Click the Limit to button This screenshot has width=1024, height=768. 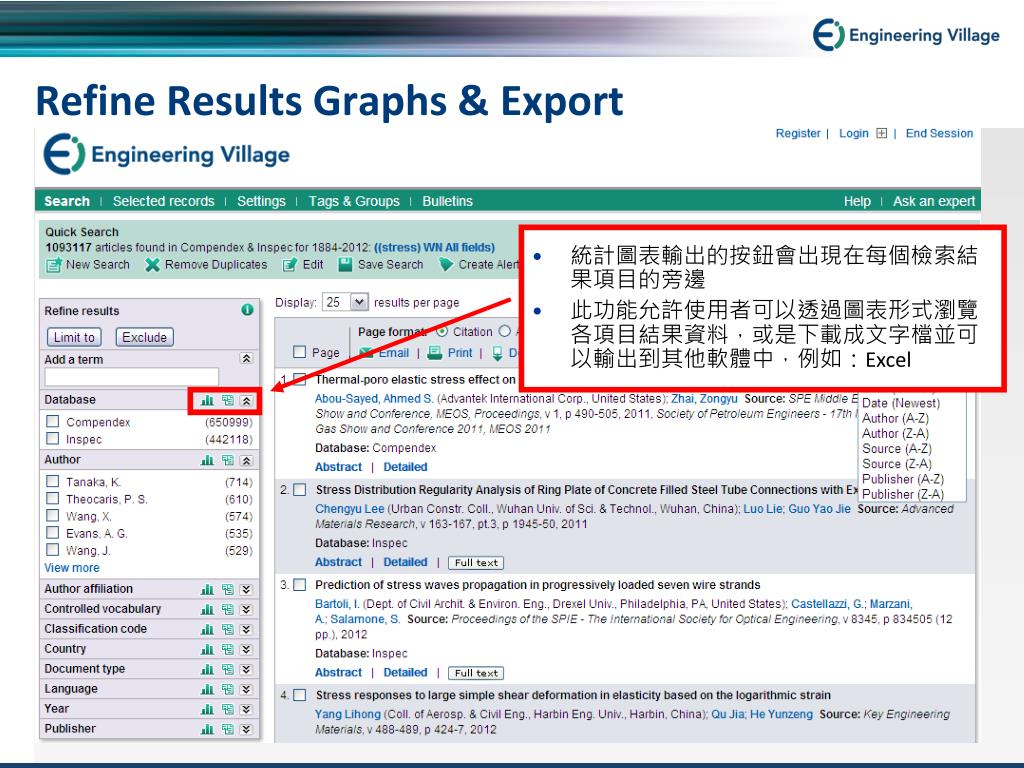coord(74,337)
